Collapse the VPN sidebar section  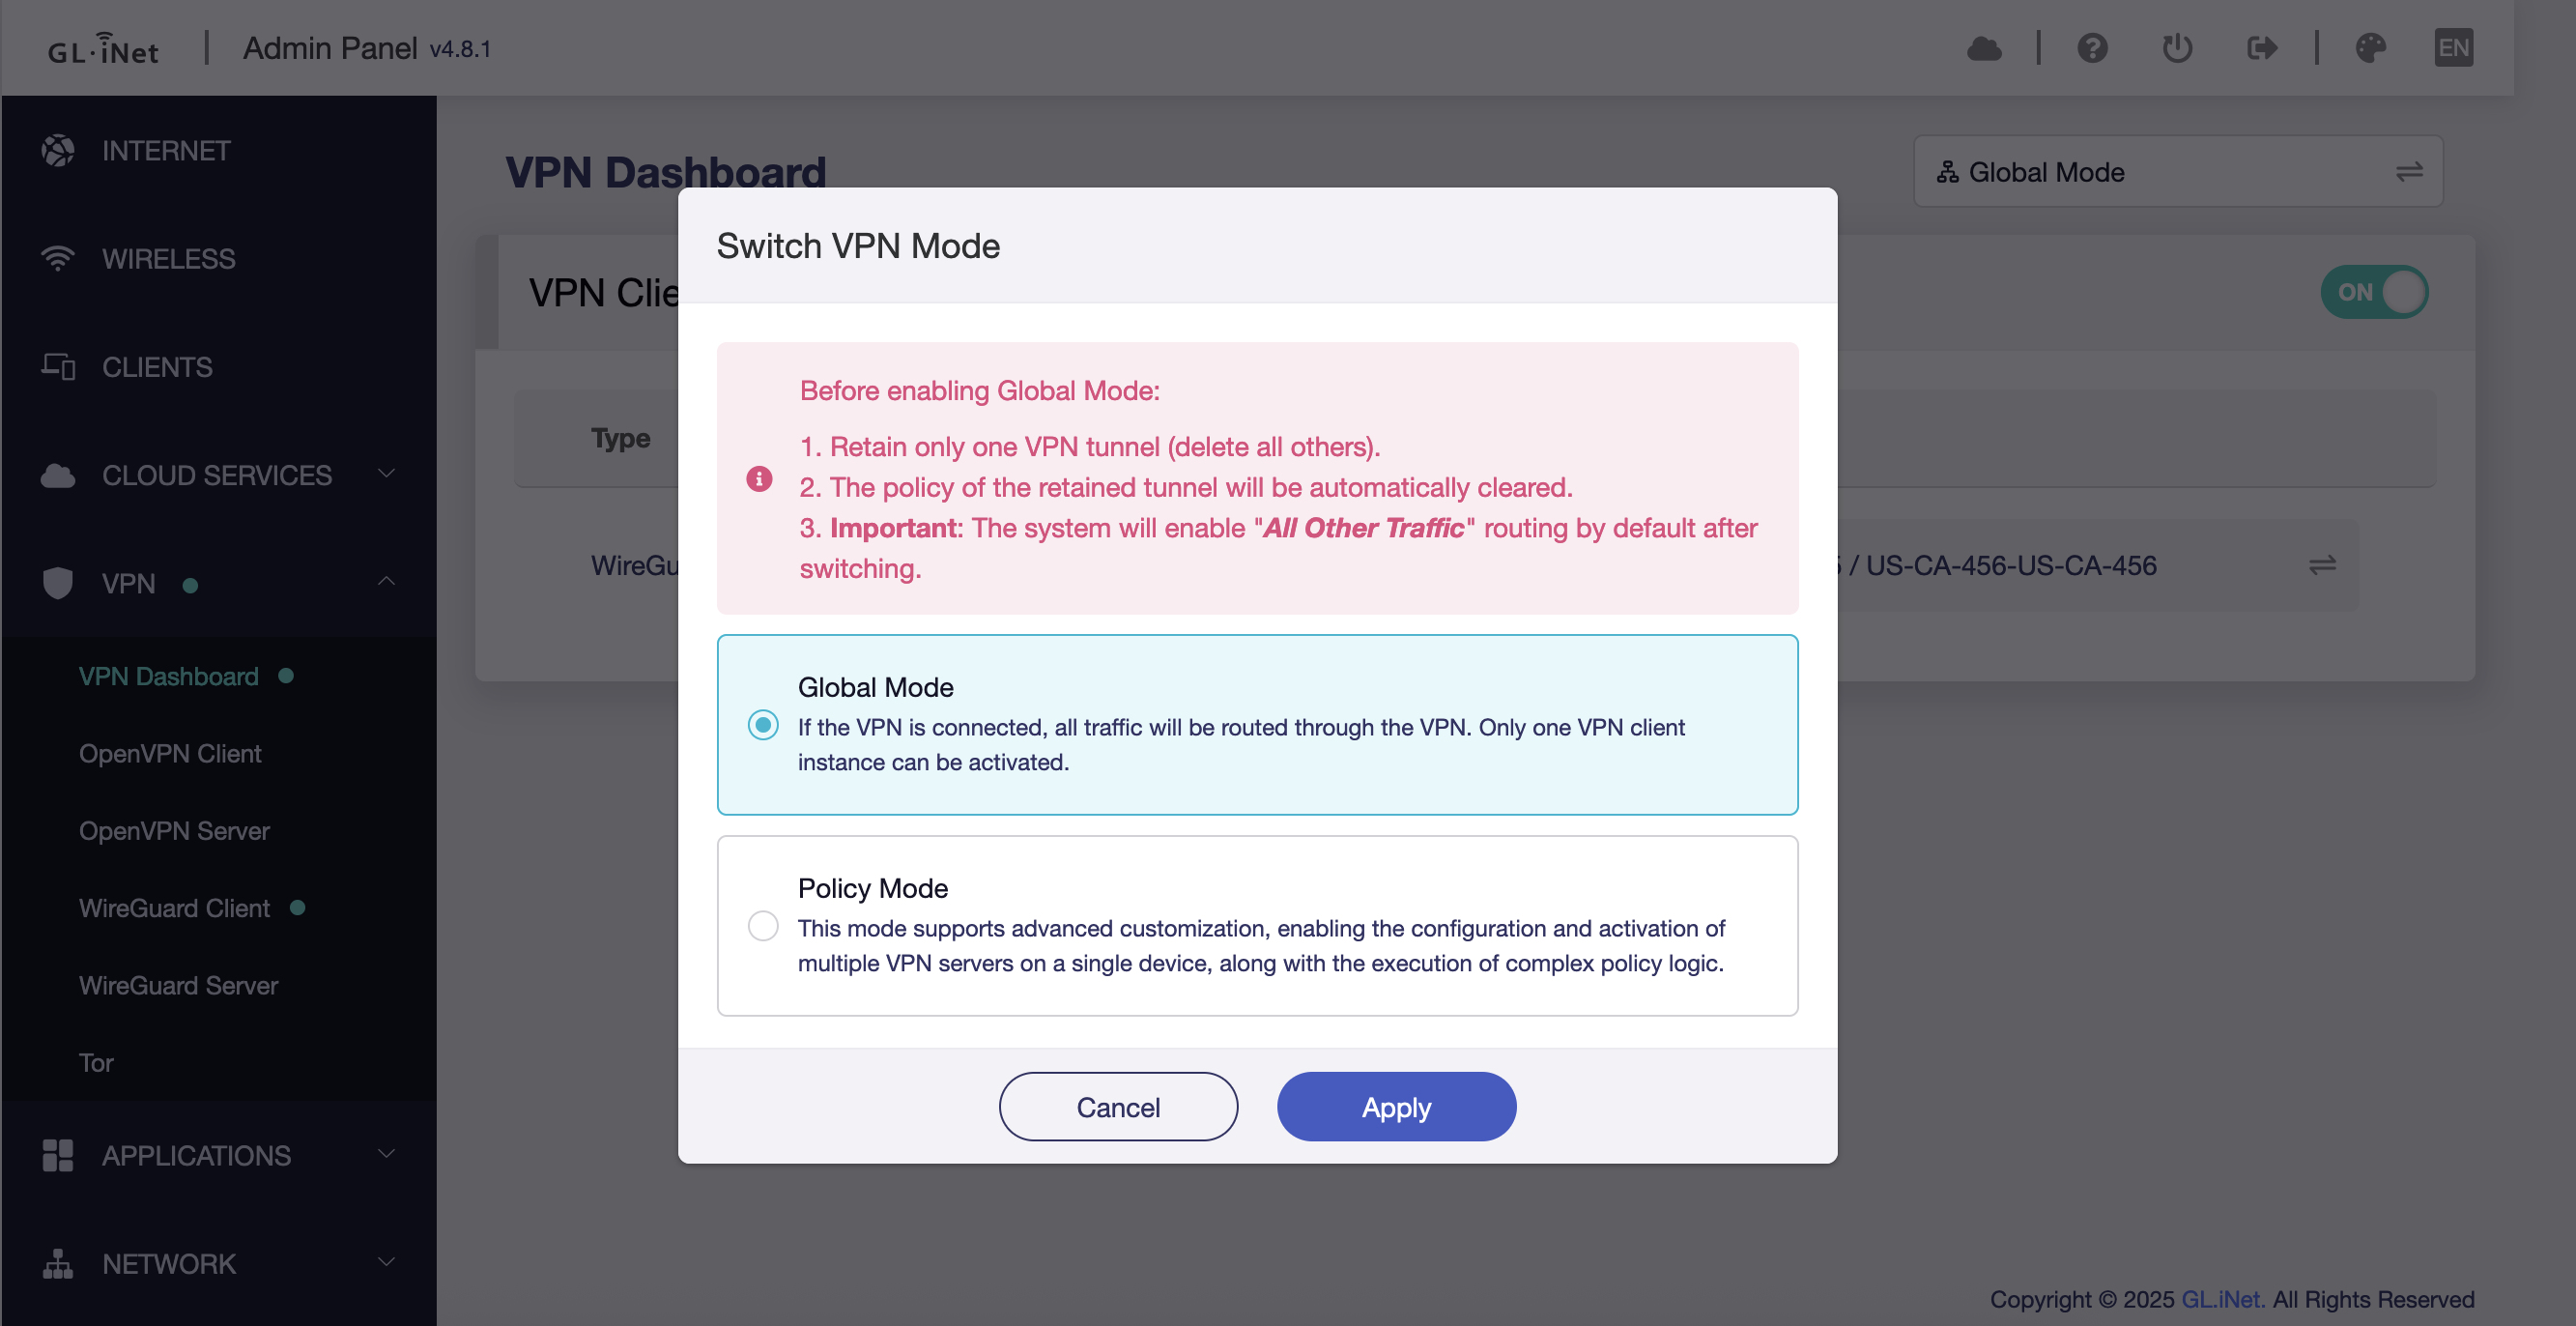pyautogui.click(x=386, y=583)
